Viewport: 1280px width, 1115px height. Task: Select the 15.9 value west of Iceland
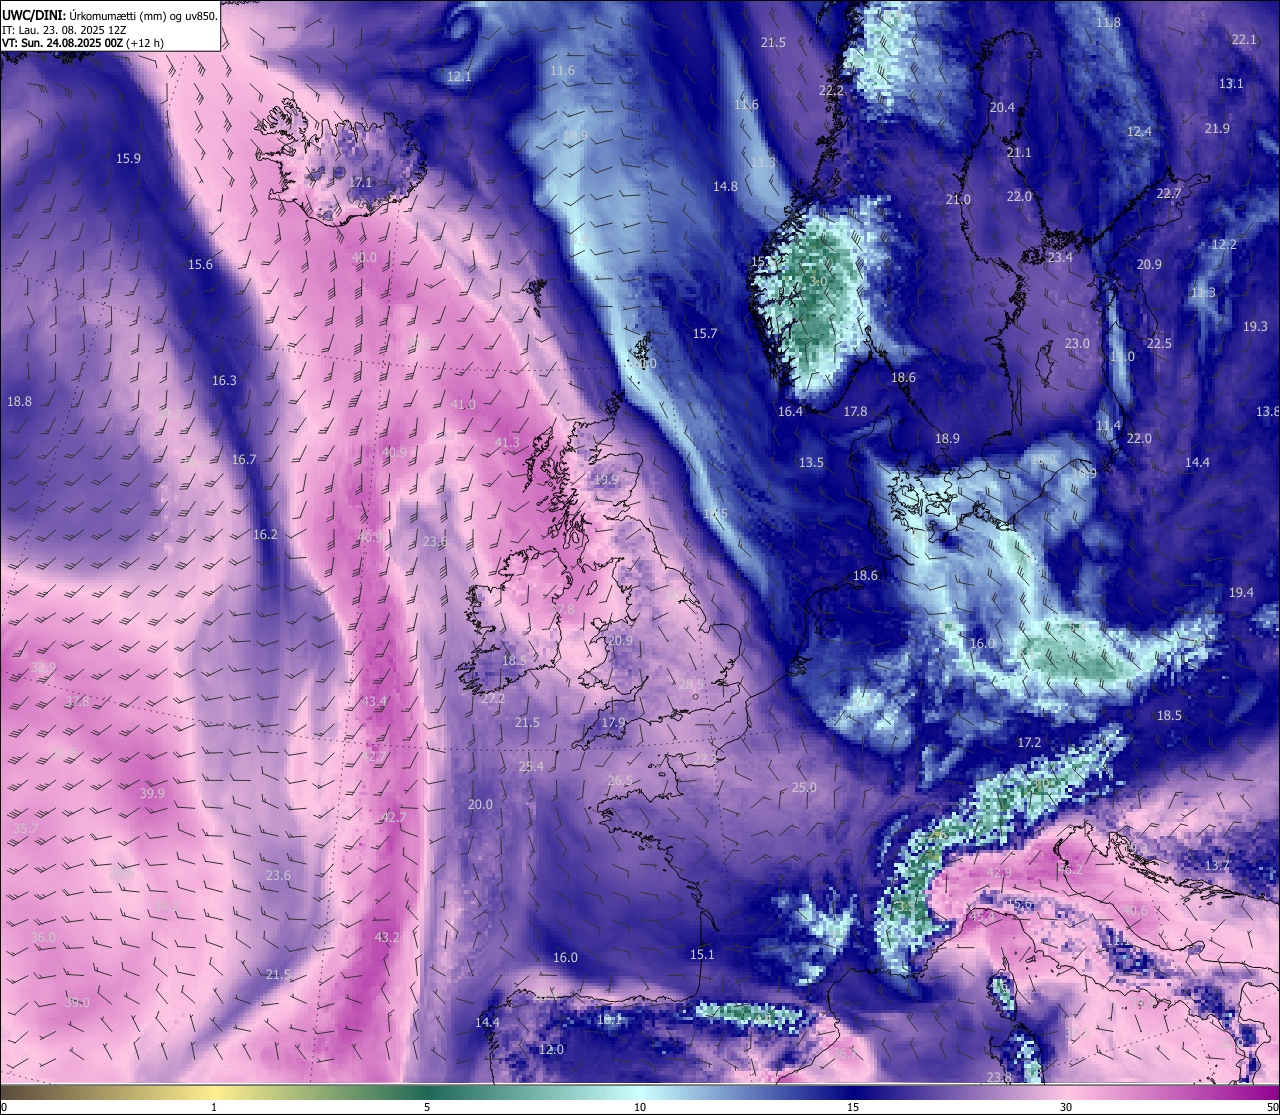pyautogui.click(x=128, y=158)
